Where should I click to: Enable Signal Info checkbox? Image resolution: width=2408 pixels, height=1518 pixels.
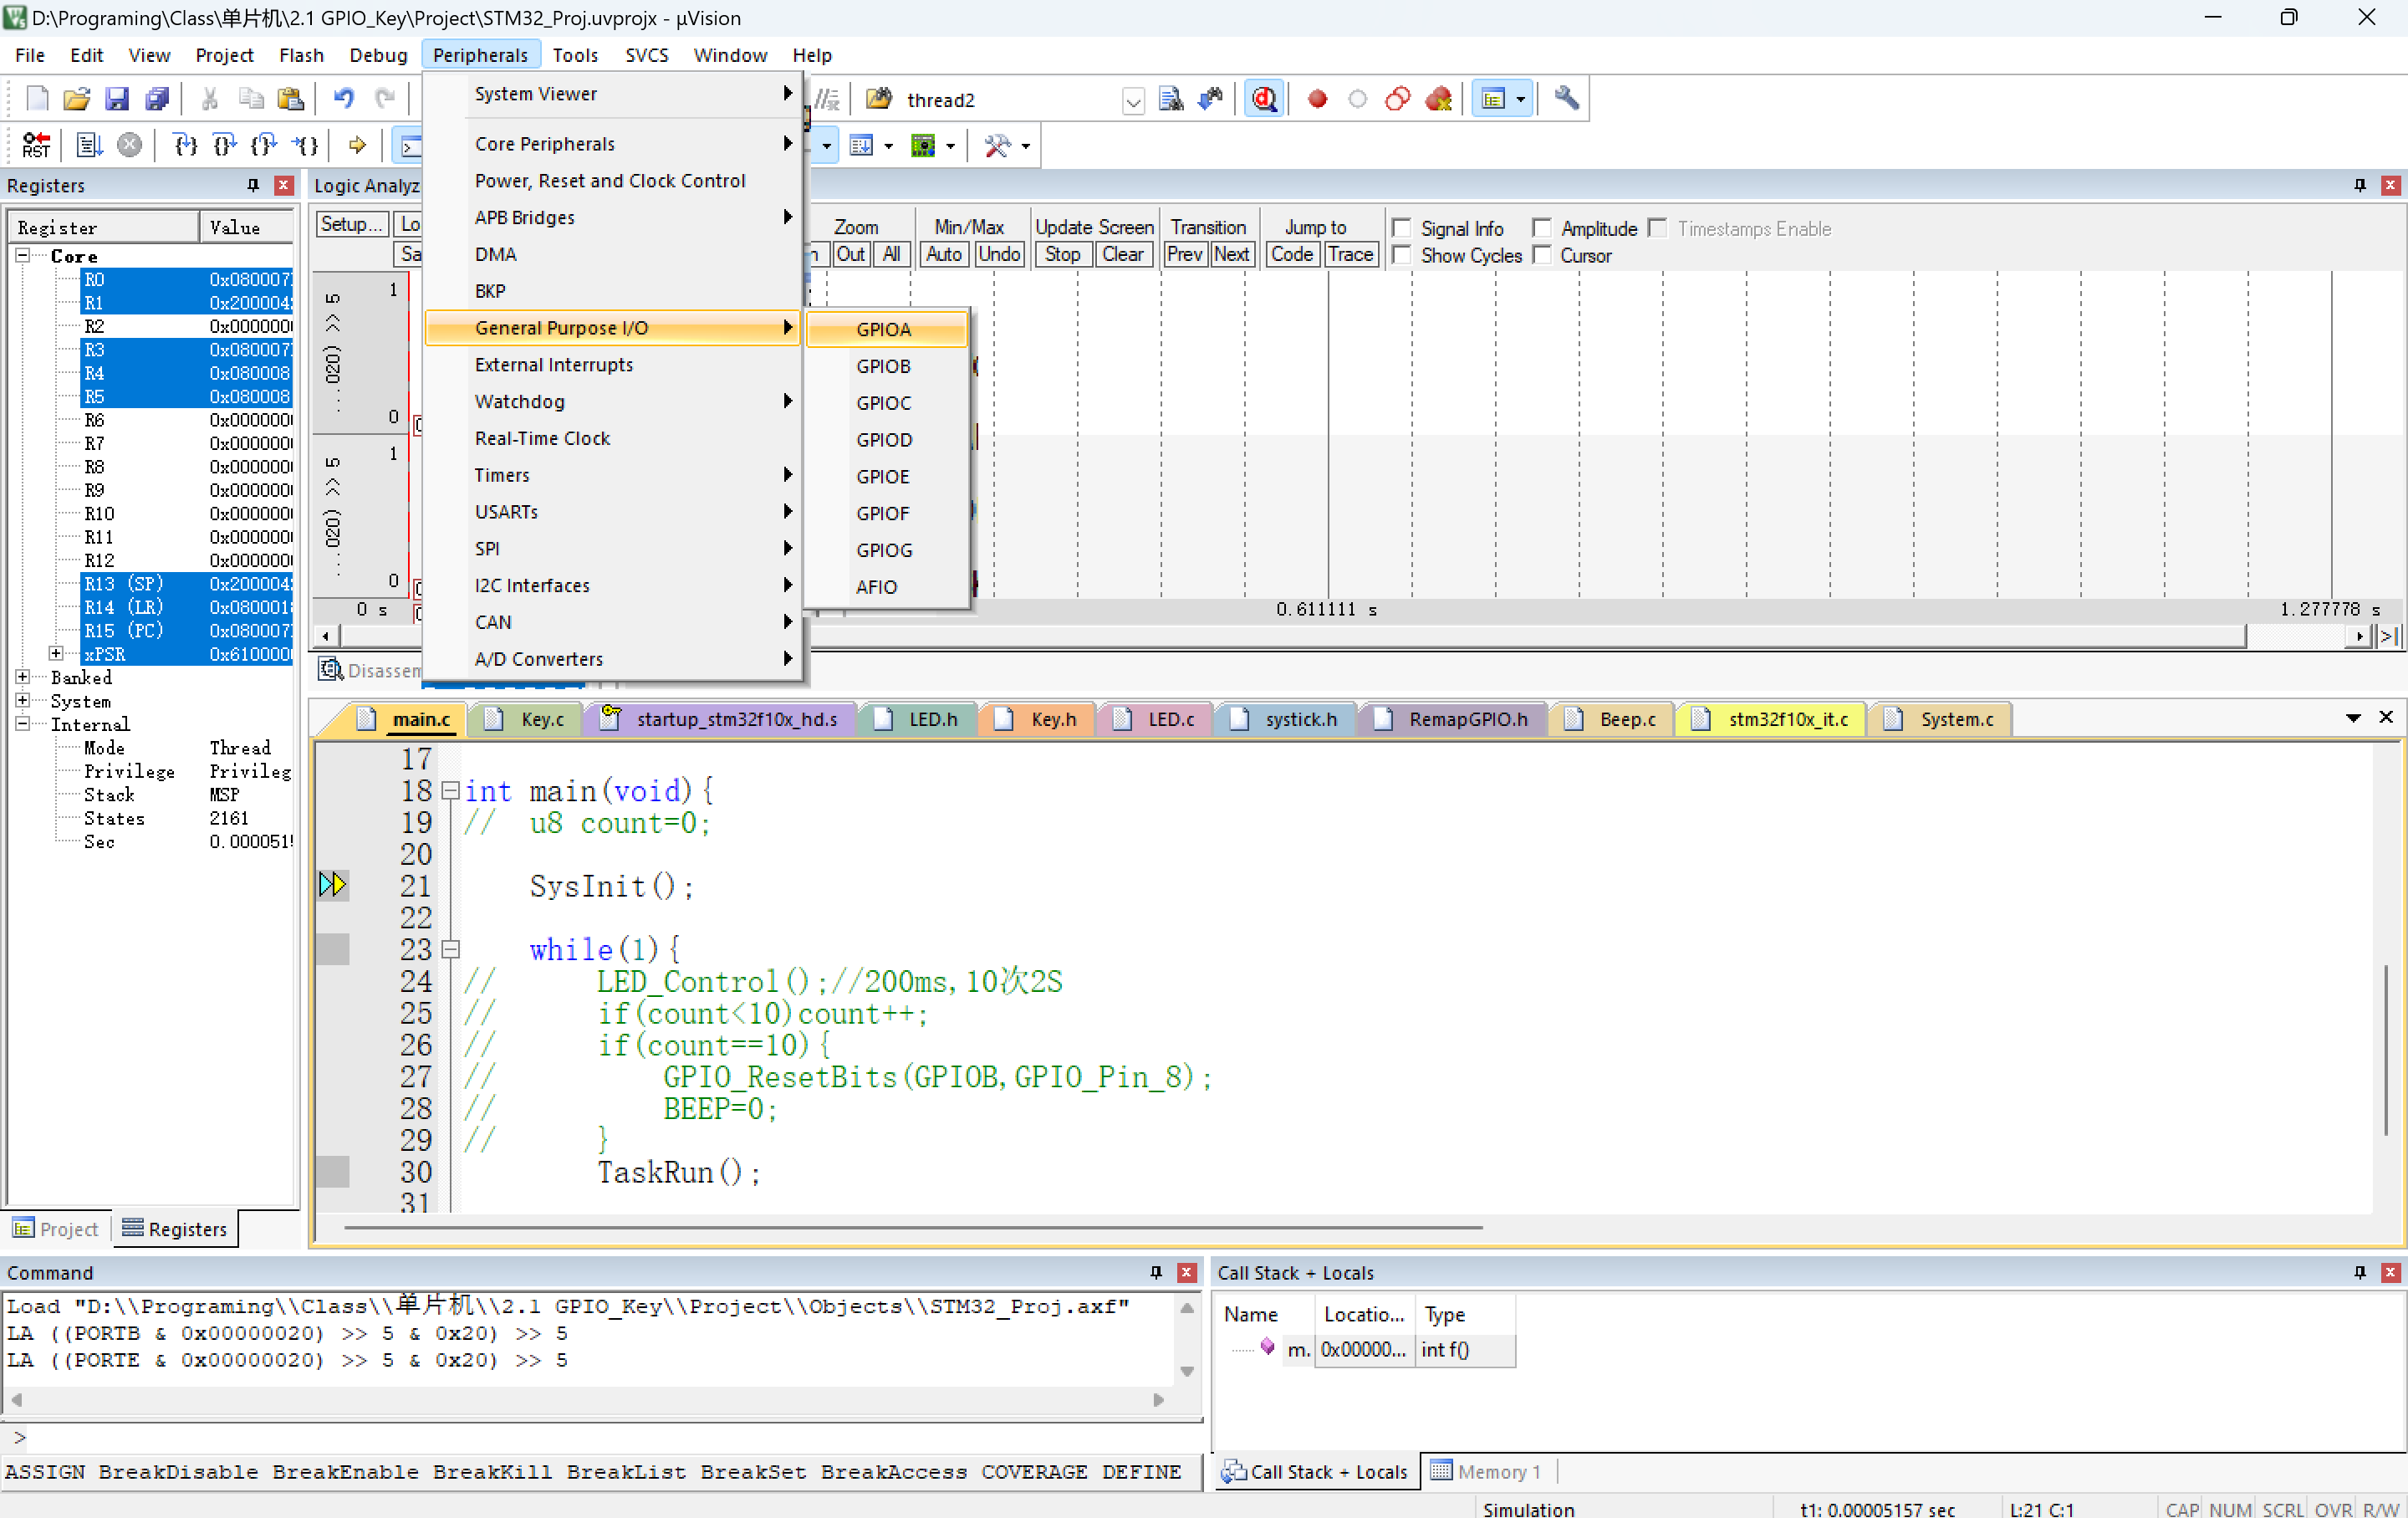click(1402, 229)
